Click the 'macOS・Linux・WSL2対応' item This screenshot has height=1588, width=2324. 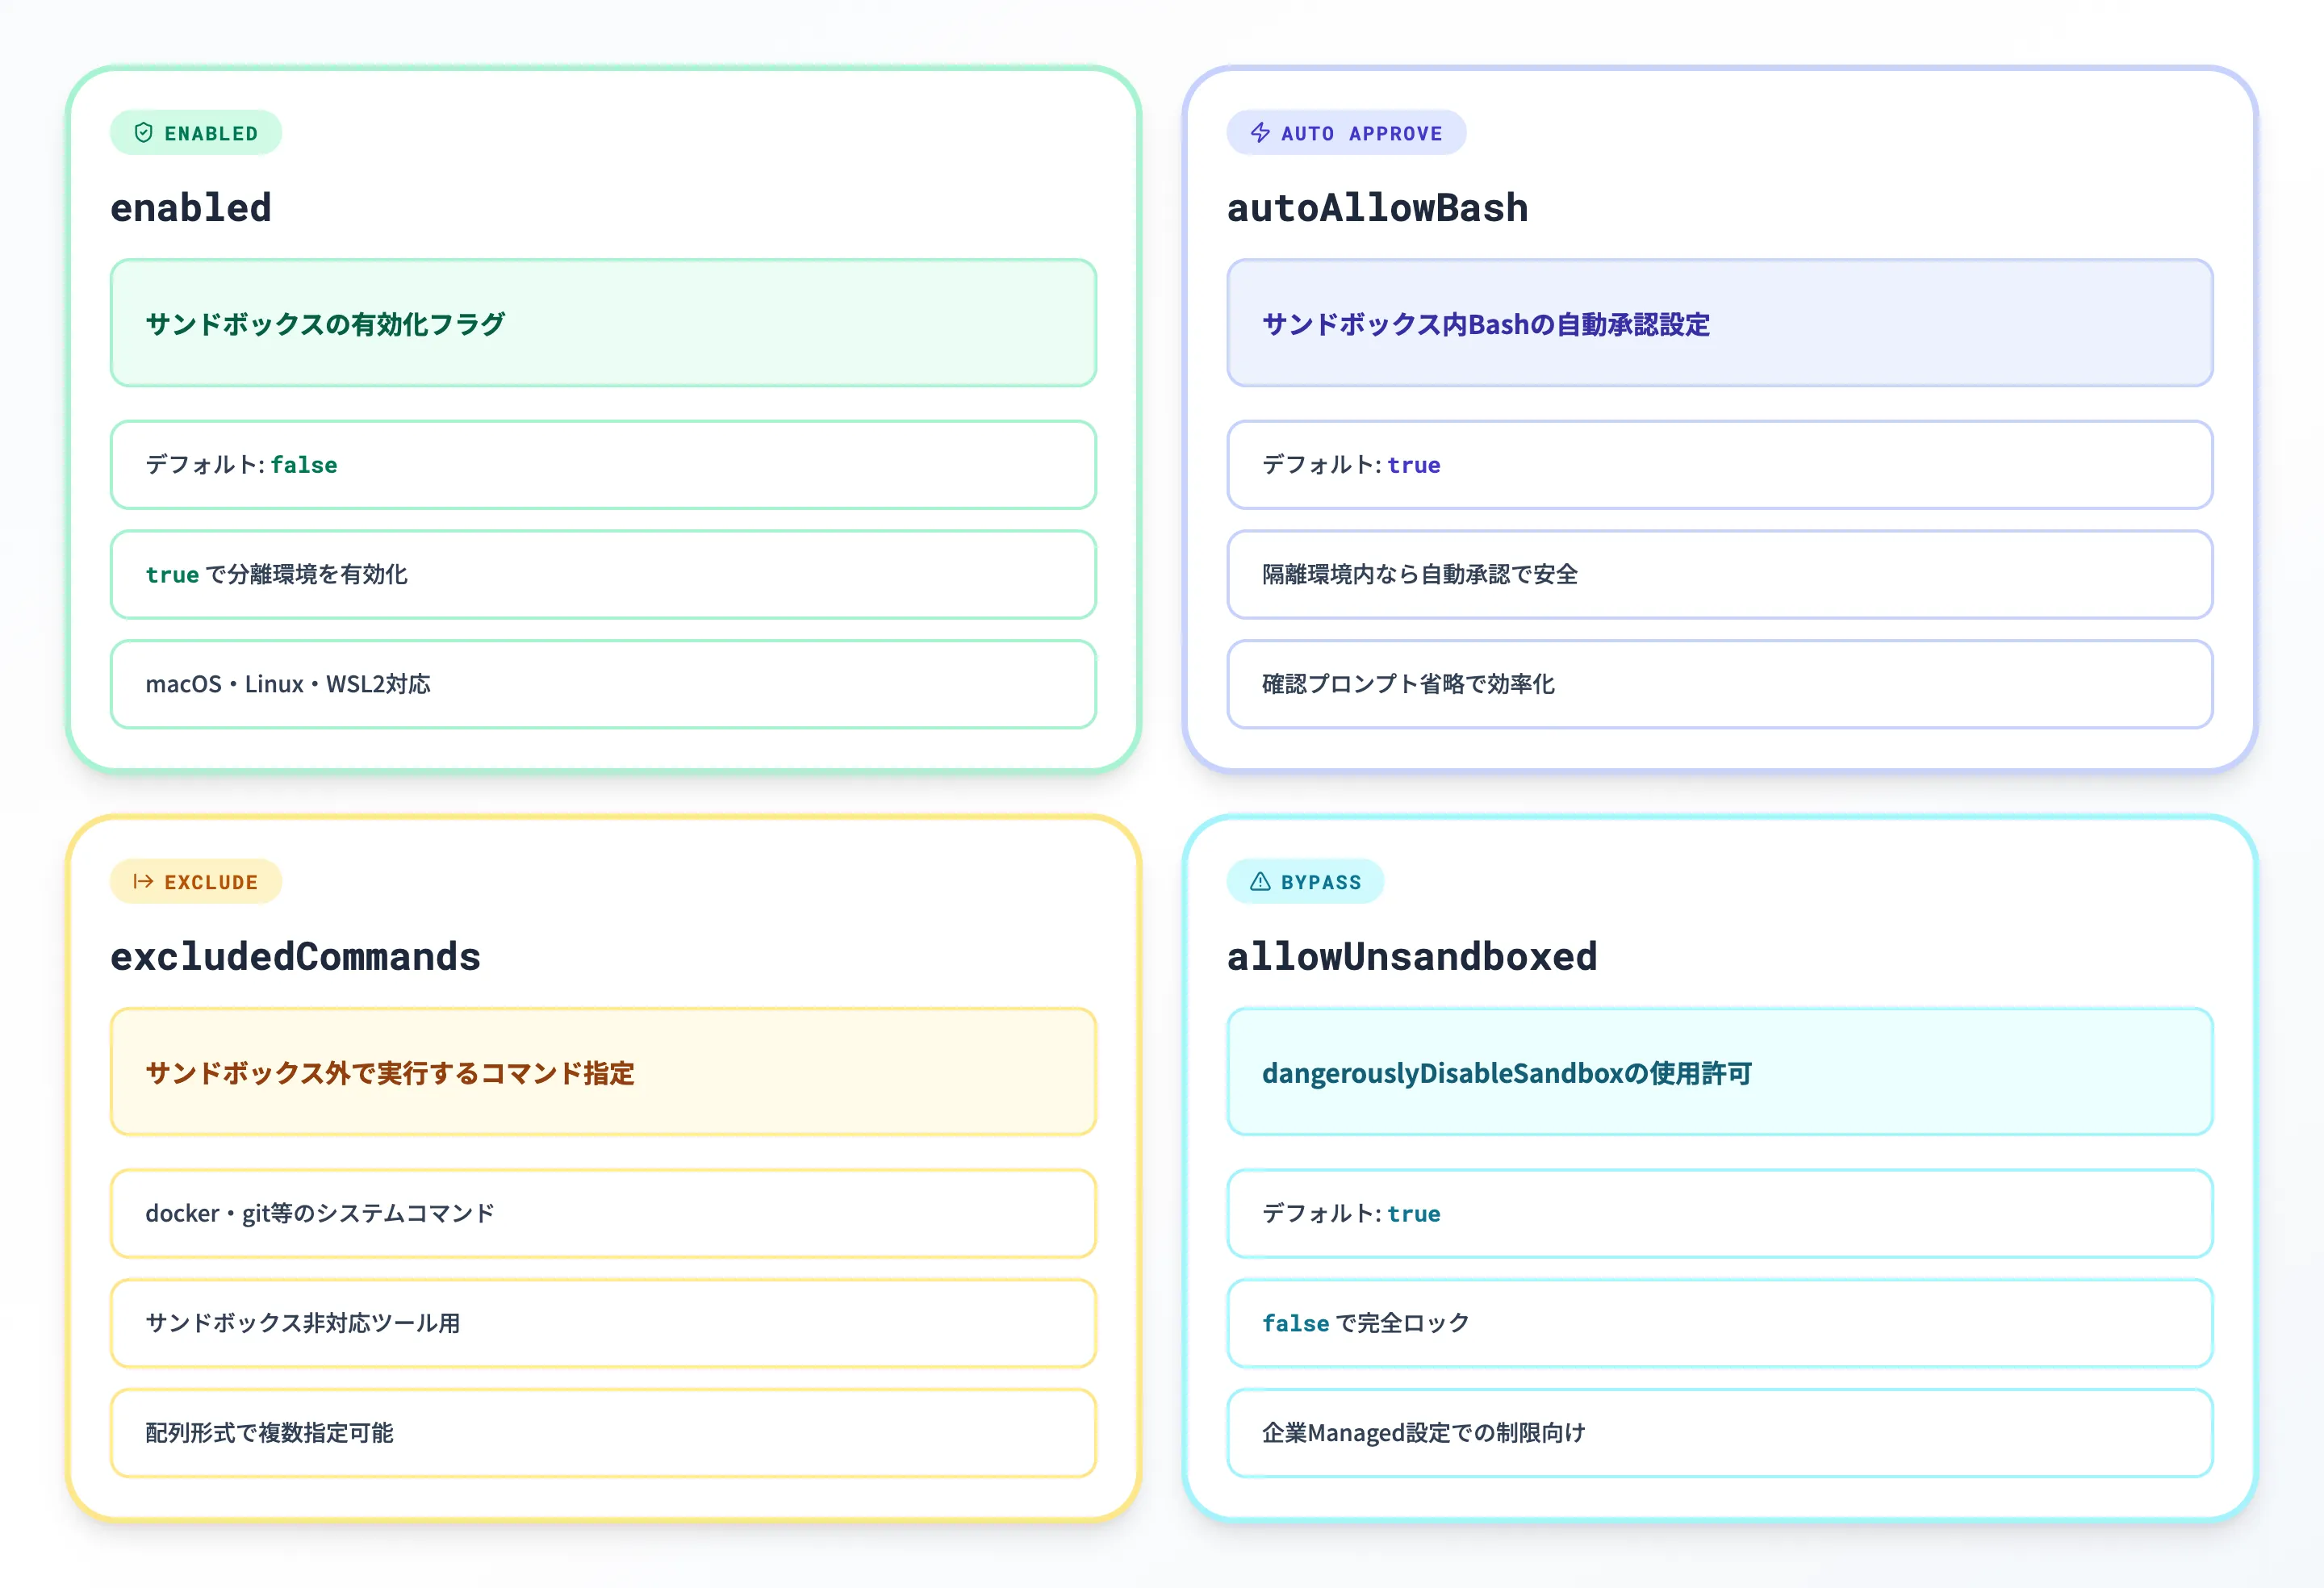click(x=603, y=684)
